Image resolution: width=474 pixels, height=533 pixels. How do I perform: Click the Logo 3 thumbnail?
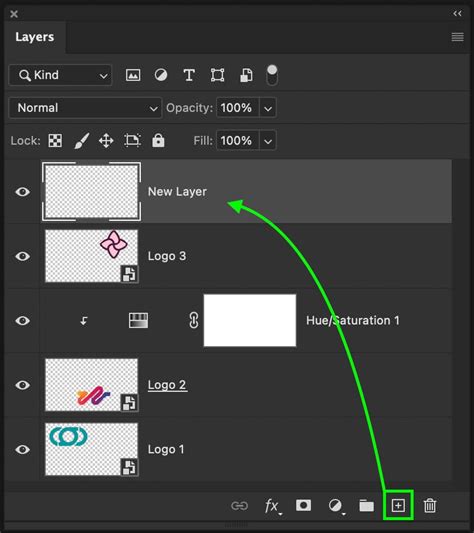[91, 256]
